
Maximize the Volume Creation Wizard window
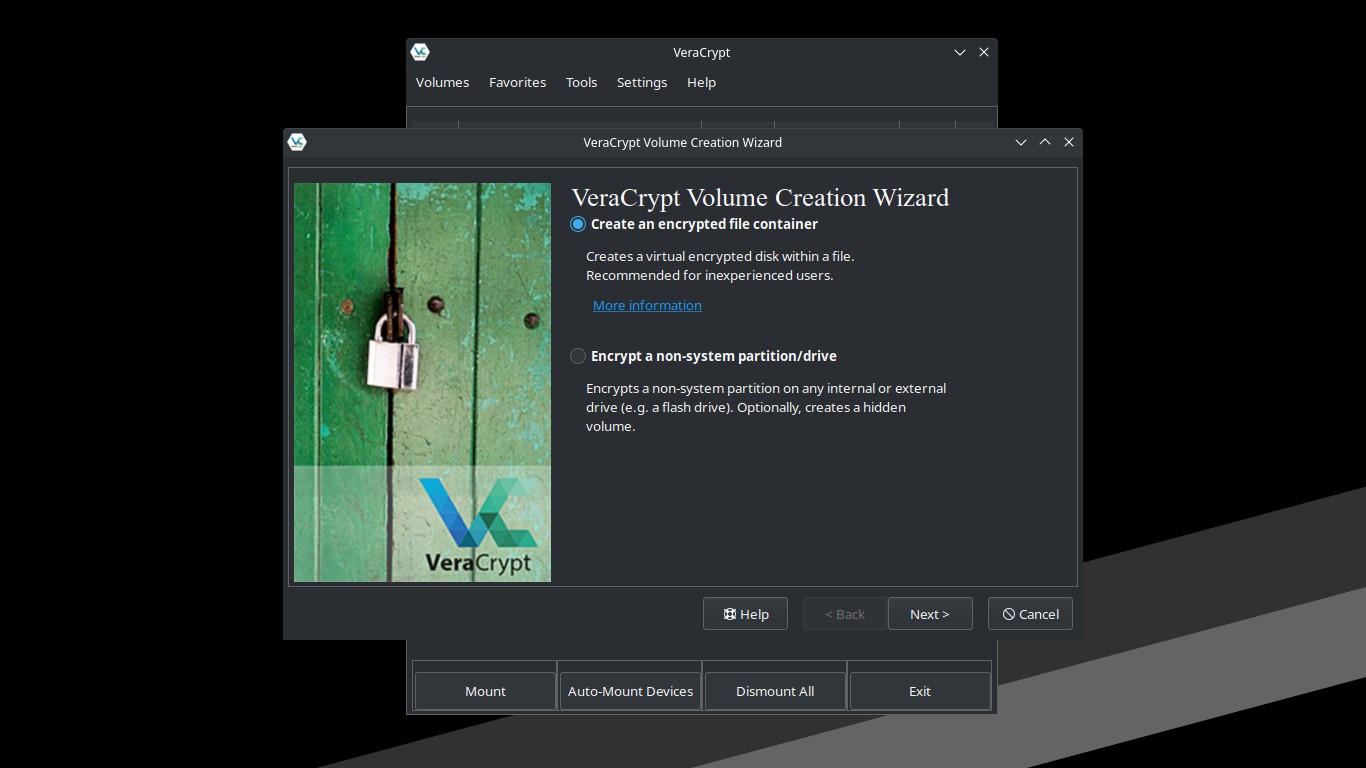pos(1045,142)
